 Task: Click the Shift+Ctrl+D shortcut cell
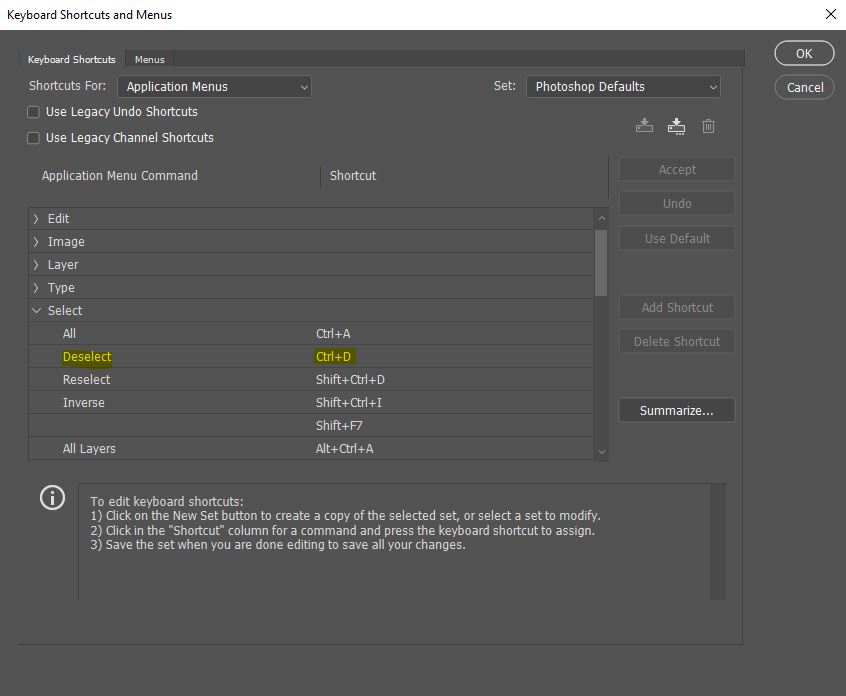[350, 380]
